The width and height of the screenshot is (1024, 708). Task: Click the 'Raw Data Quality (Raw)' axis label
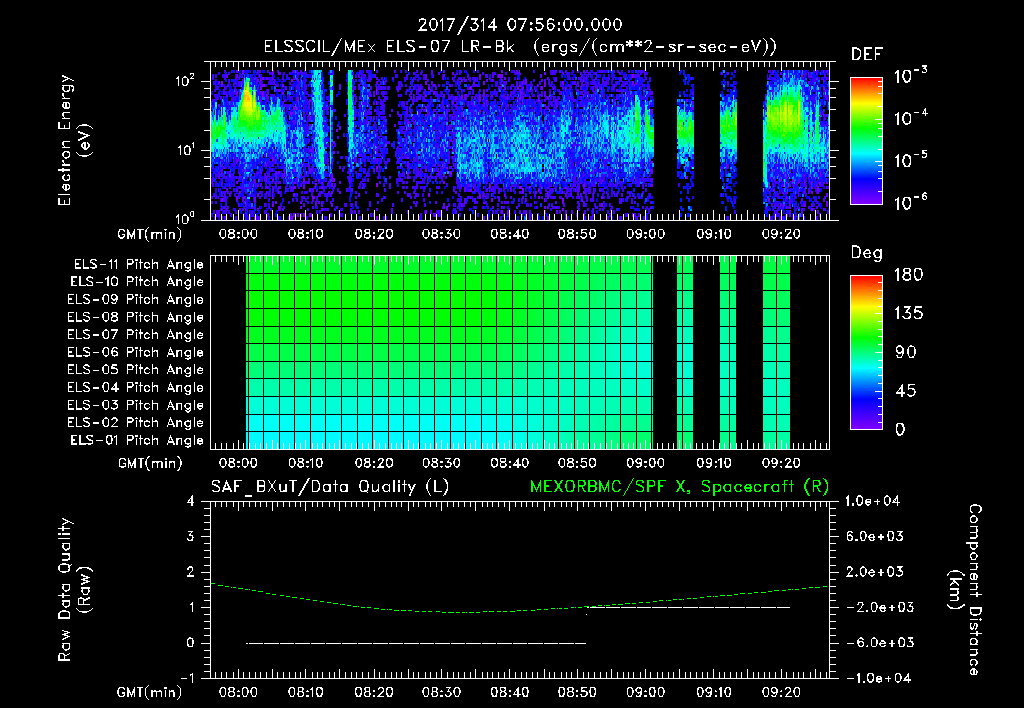74,590
